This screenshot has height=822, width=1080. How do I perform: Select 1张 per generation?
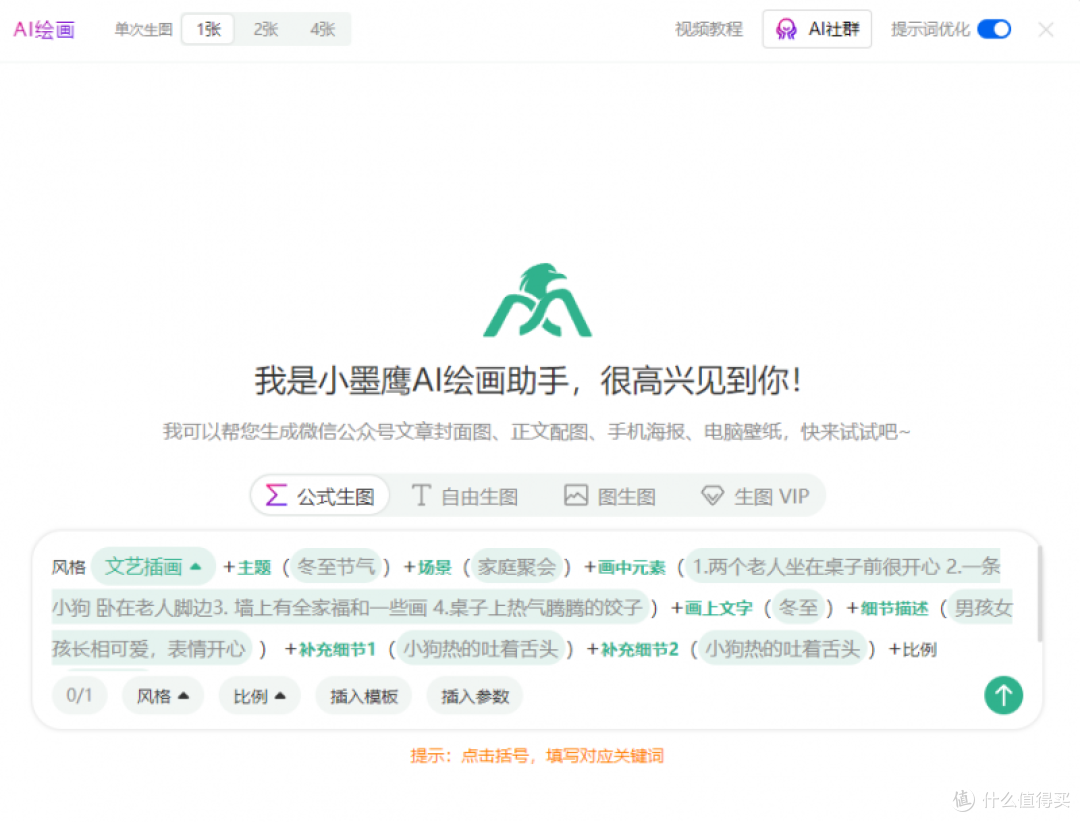pyautogui.click(x=208, y=29)
